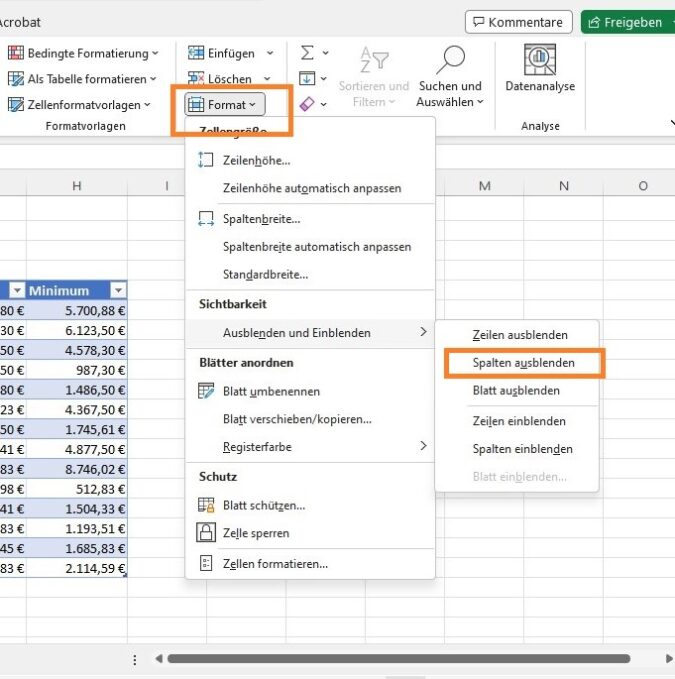Click the Als Tabelle formatieren icon
This screenshot has height=679, width=675.
point(16,79)
